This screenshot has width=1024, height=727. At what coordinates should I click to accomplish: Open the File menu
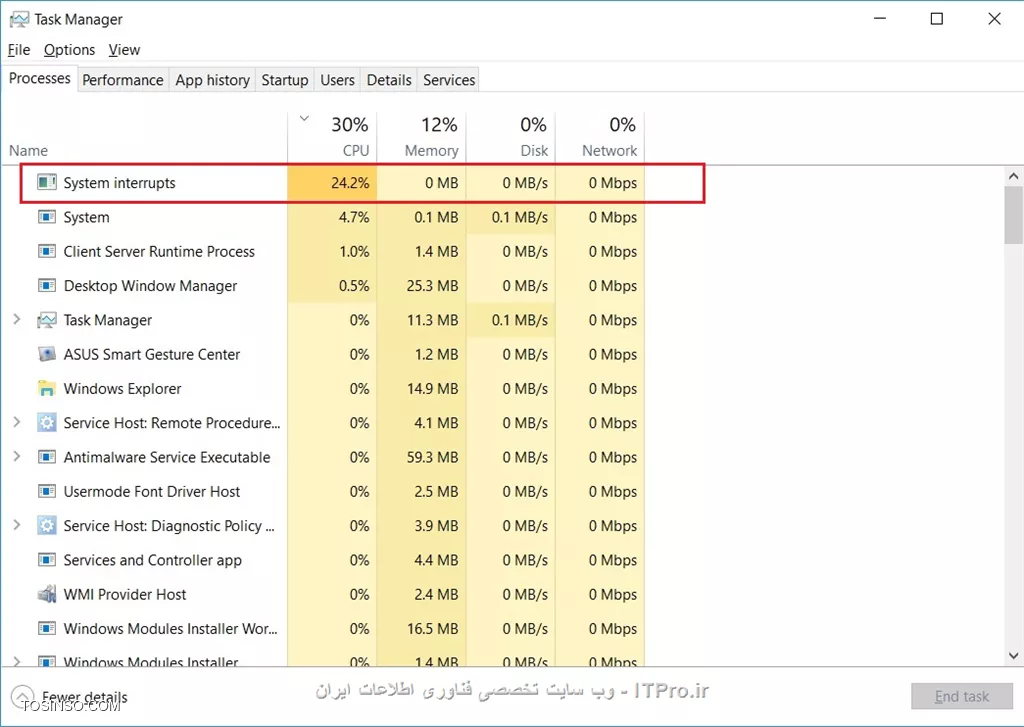[19, 50]
